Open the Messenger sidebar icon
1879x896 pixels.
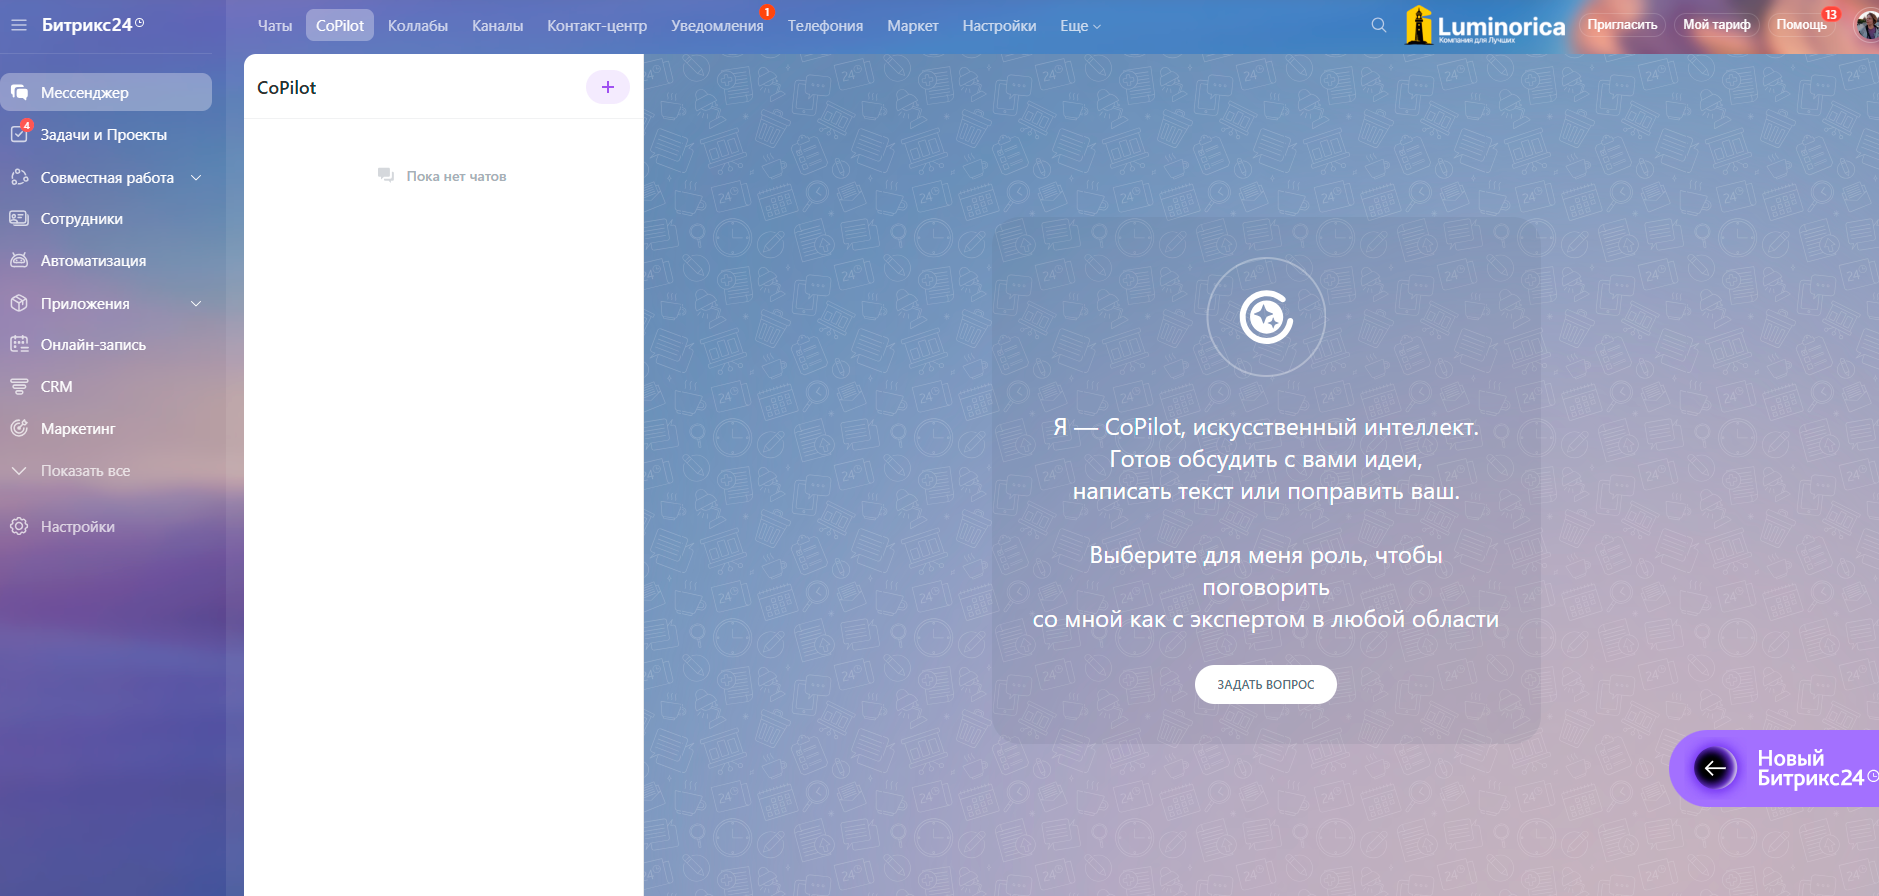tap(19, 92)
